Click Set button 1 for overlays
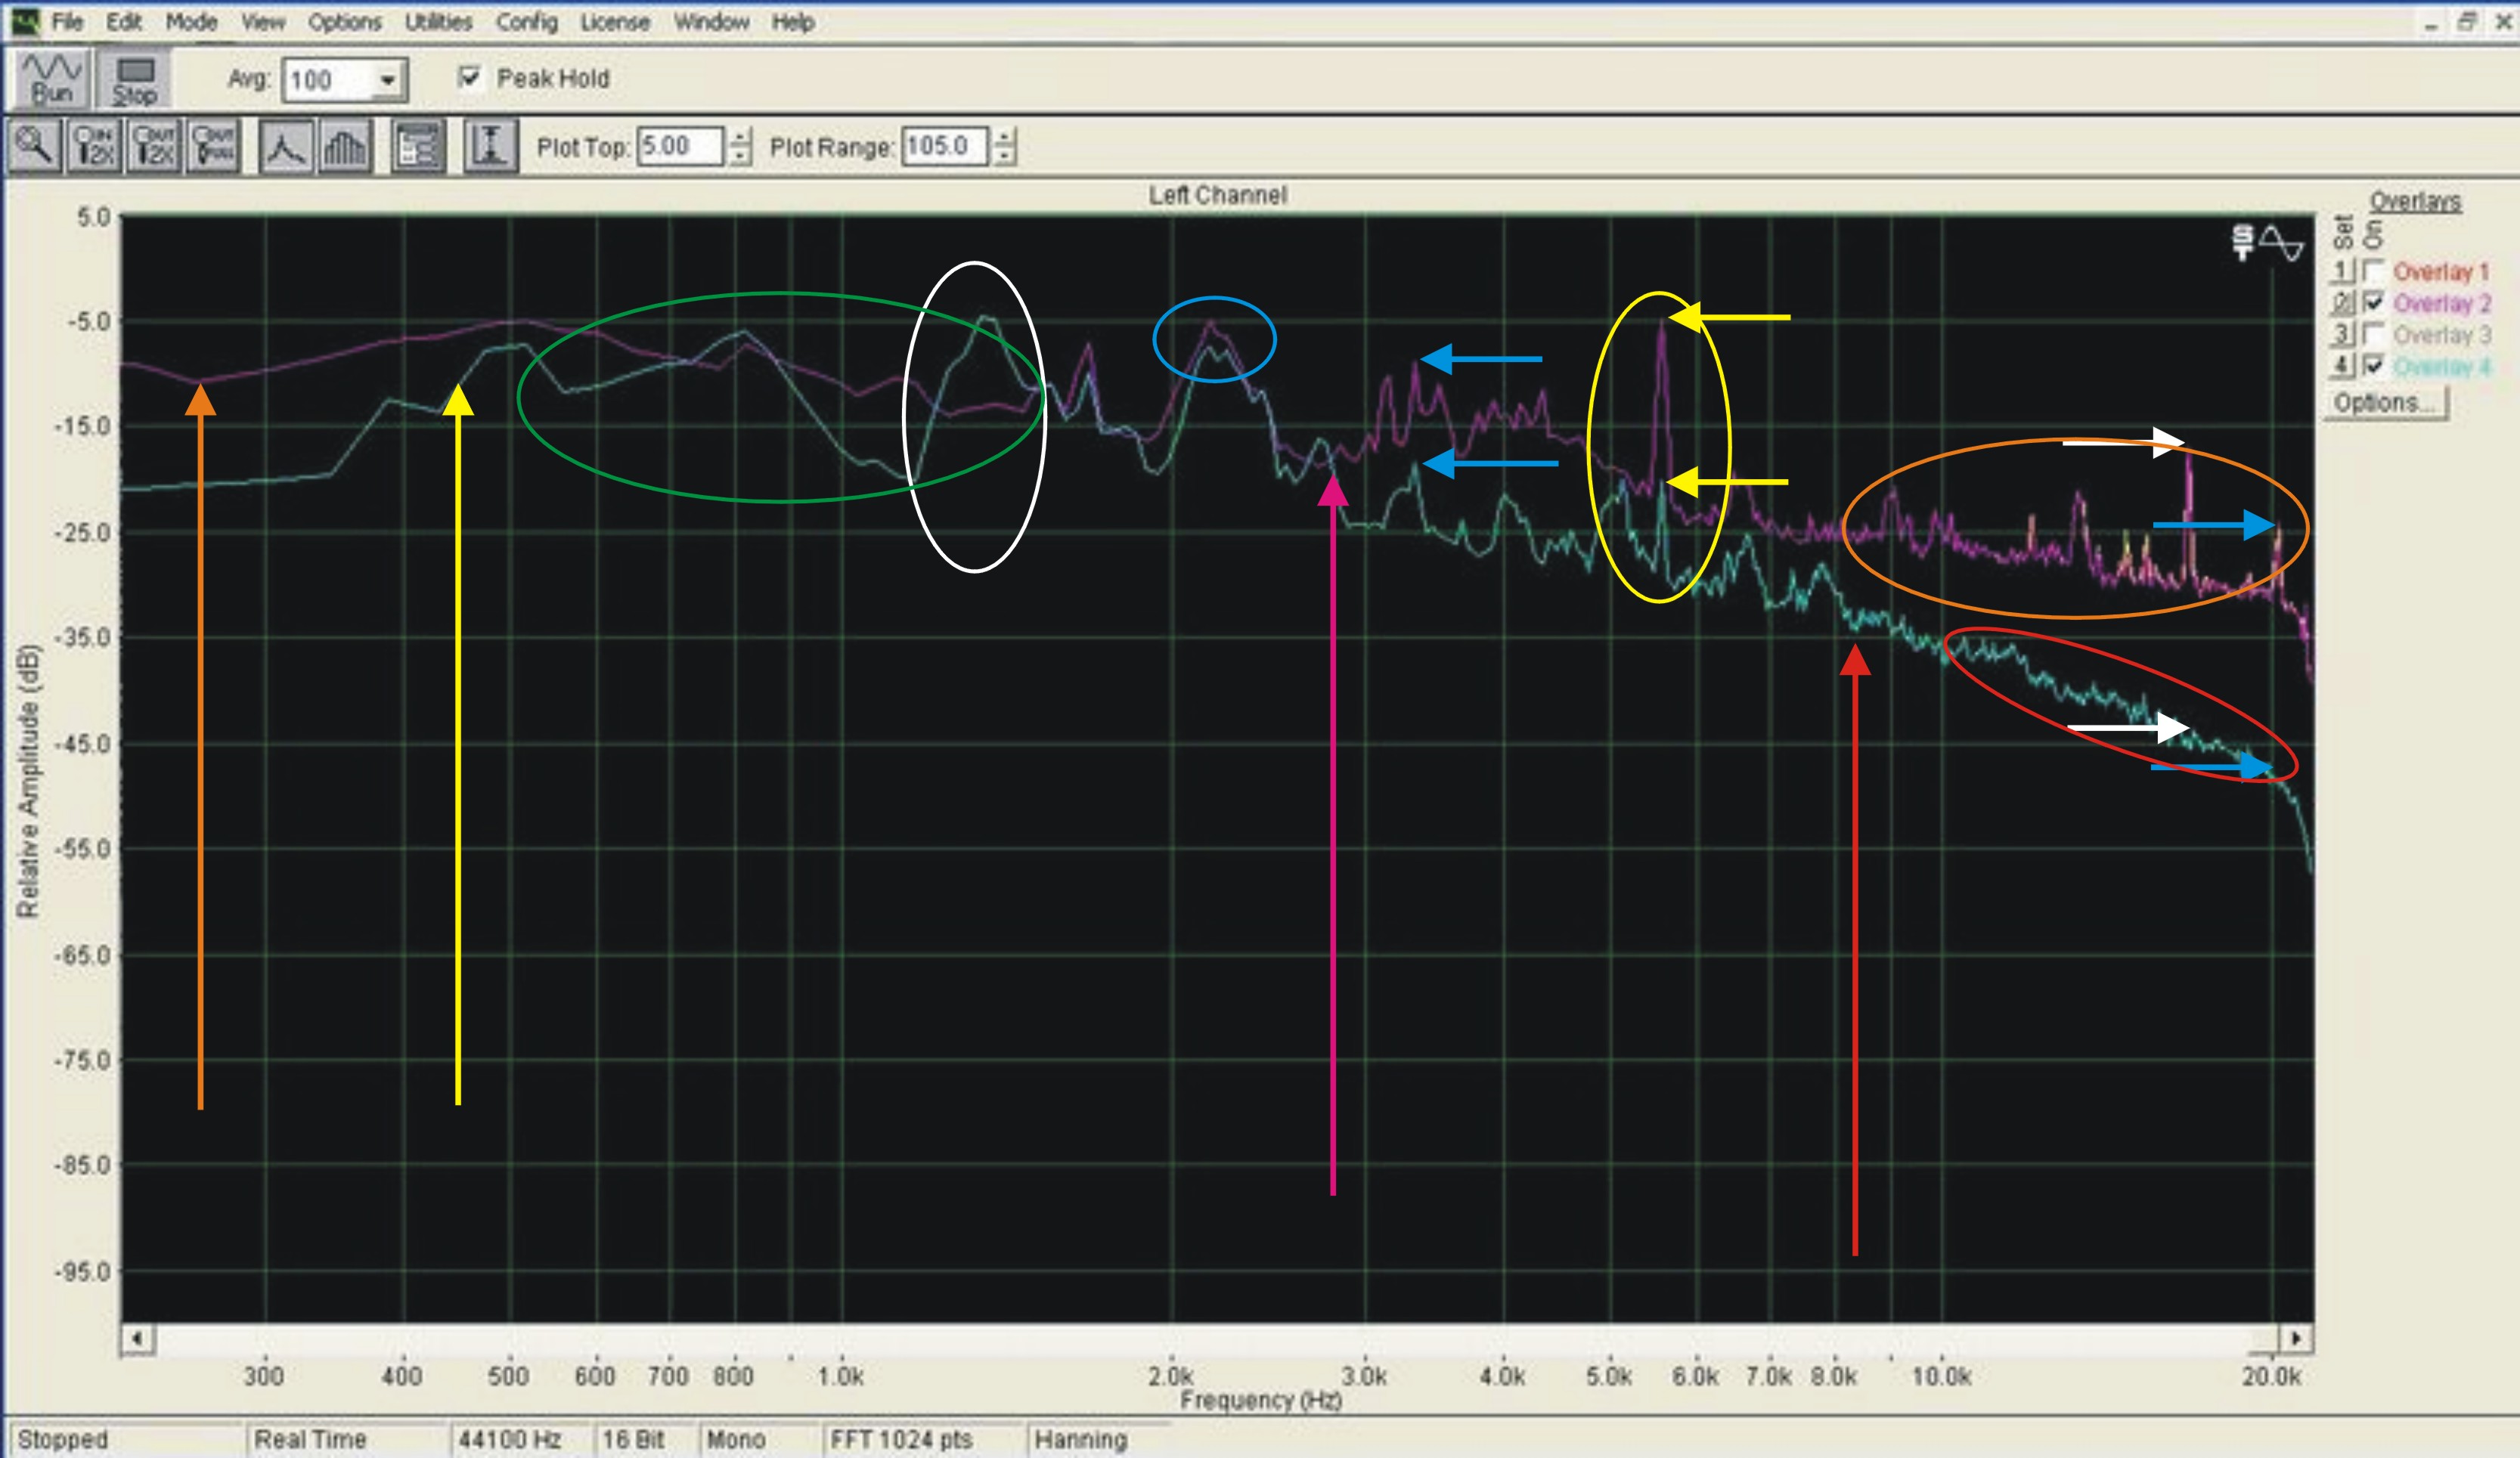Viewport: 2520px width, 1458px height. [2343, 271]
